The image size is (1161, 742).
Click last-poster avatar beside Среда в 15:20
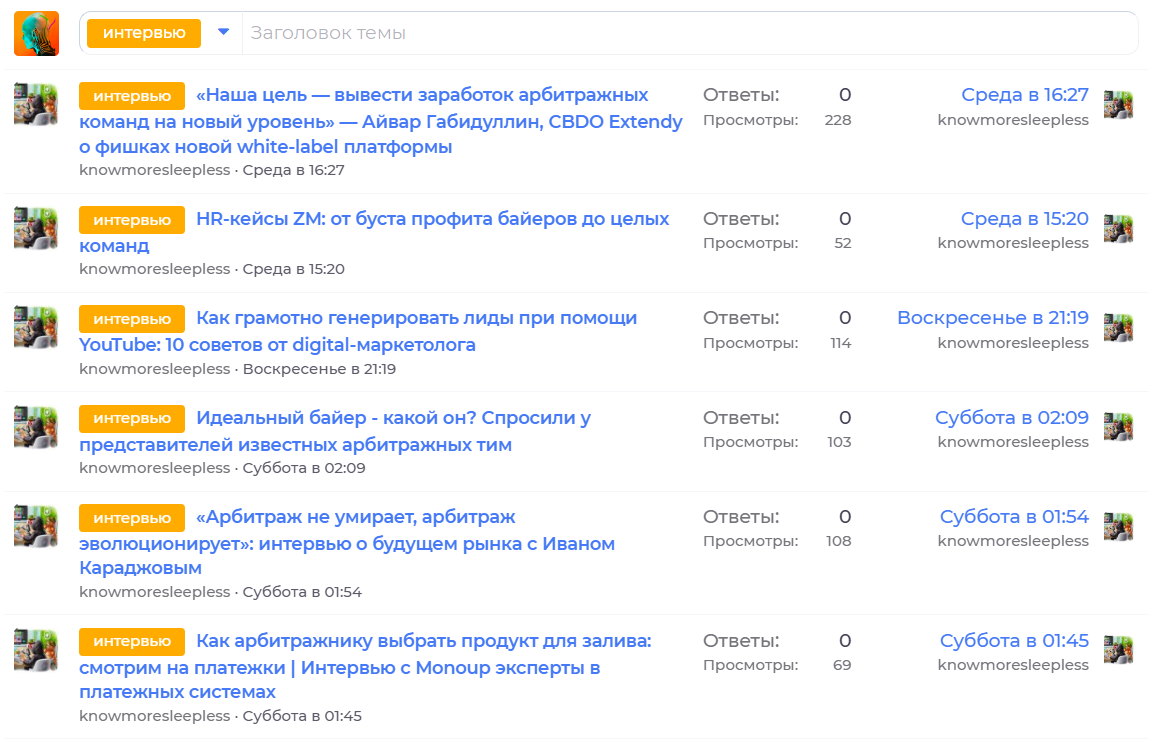tap(1118, 228)
